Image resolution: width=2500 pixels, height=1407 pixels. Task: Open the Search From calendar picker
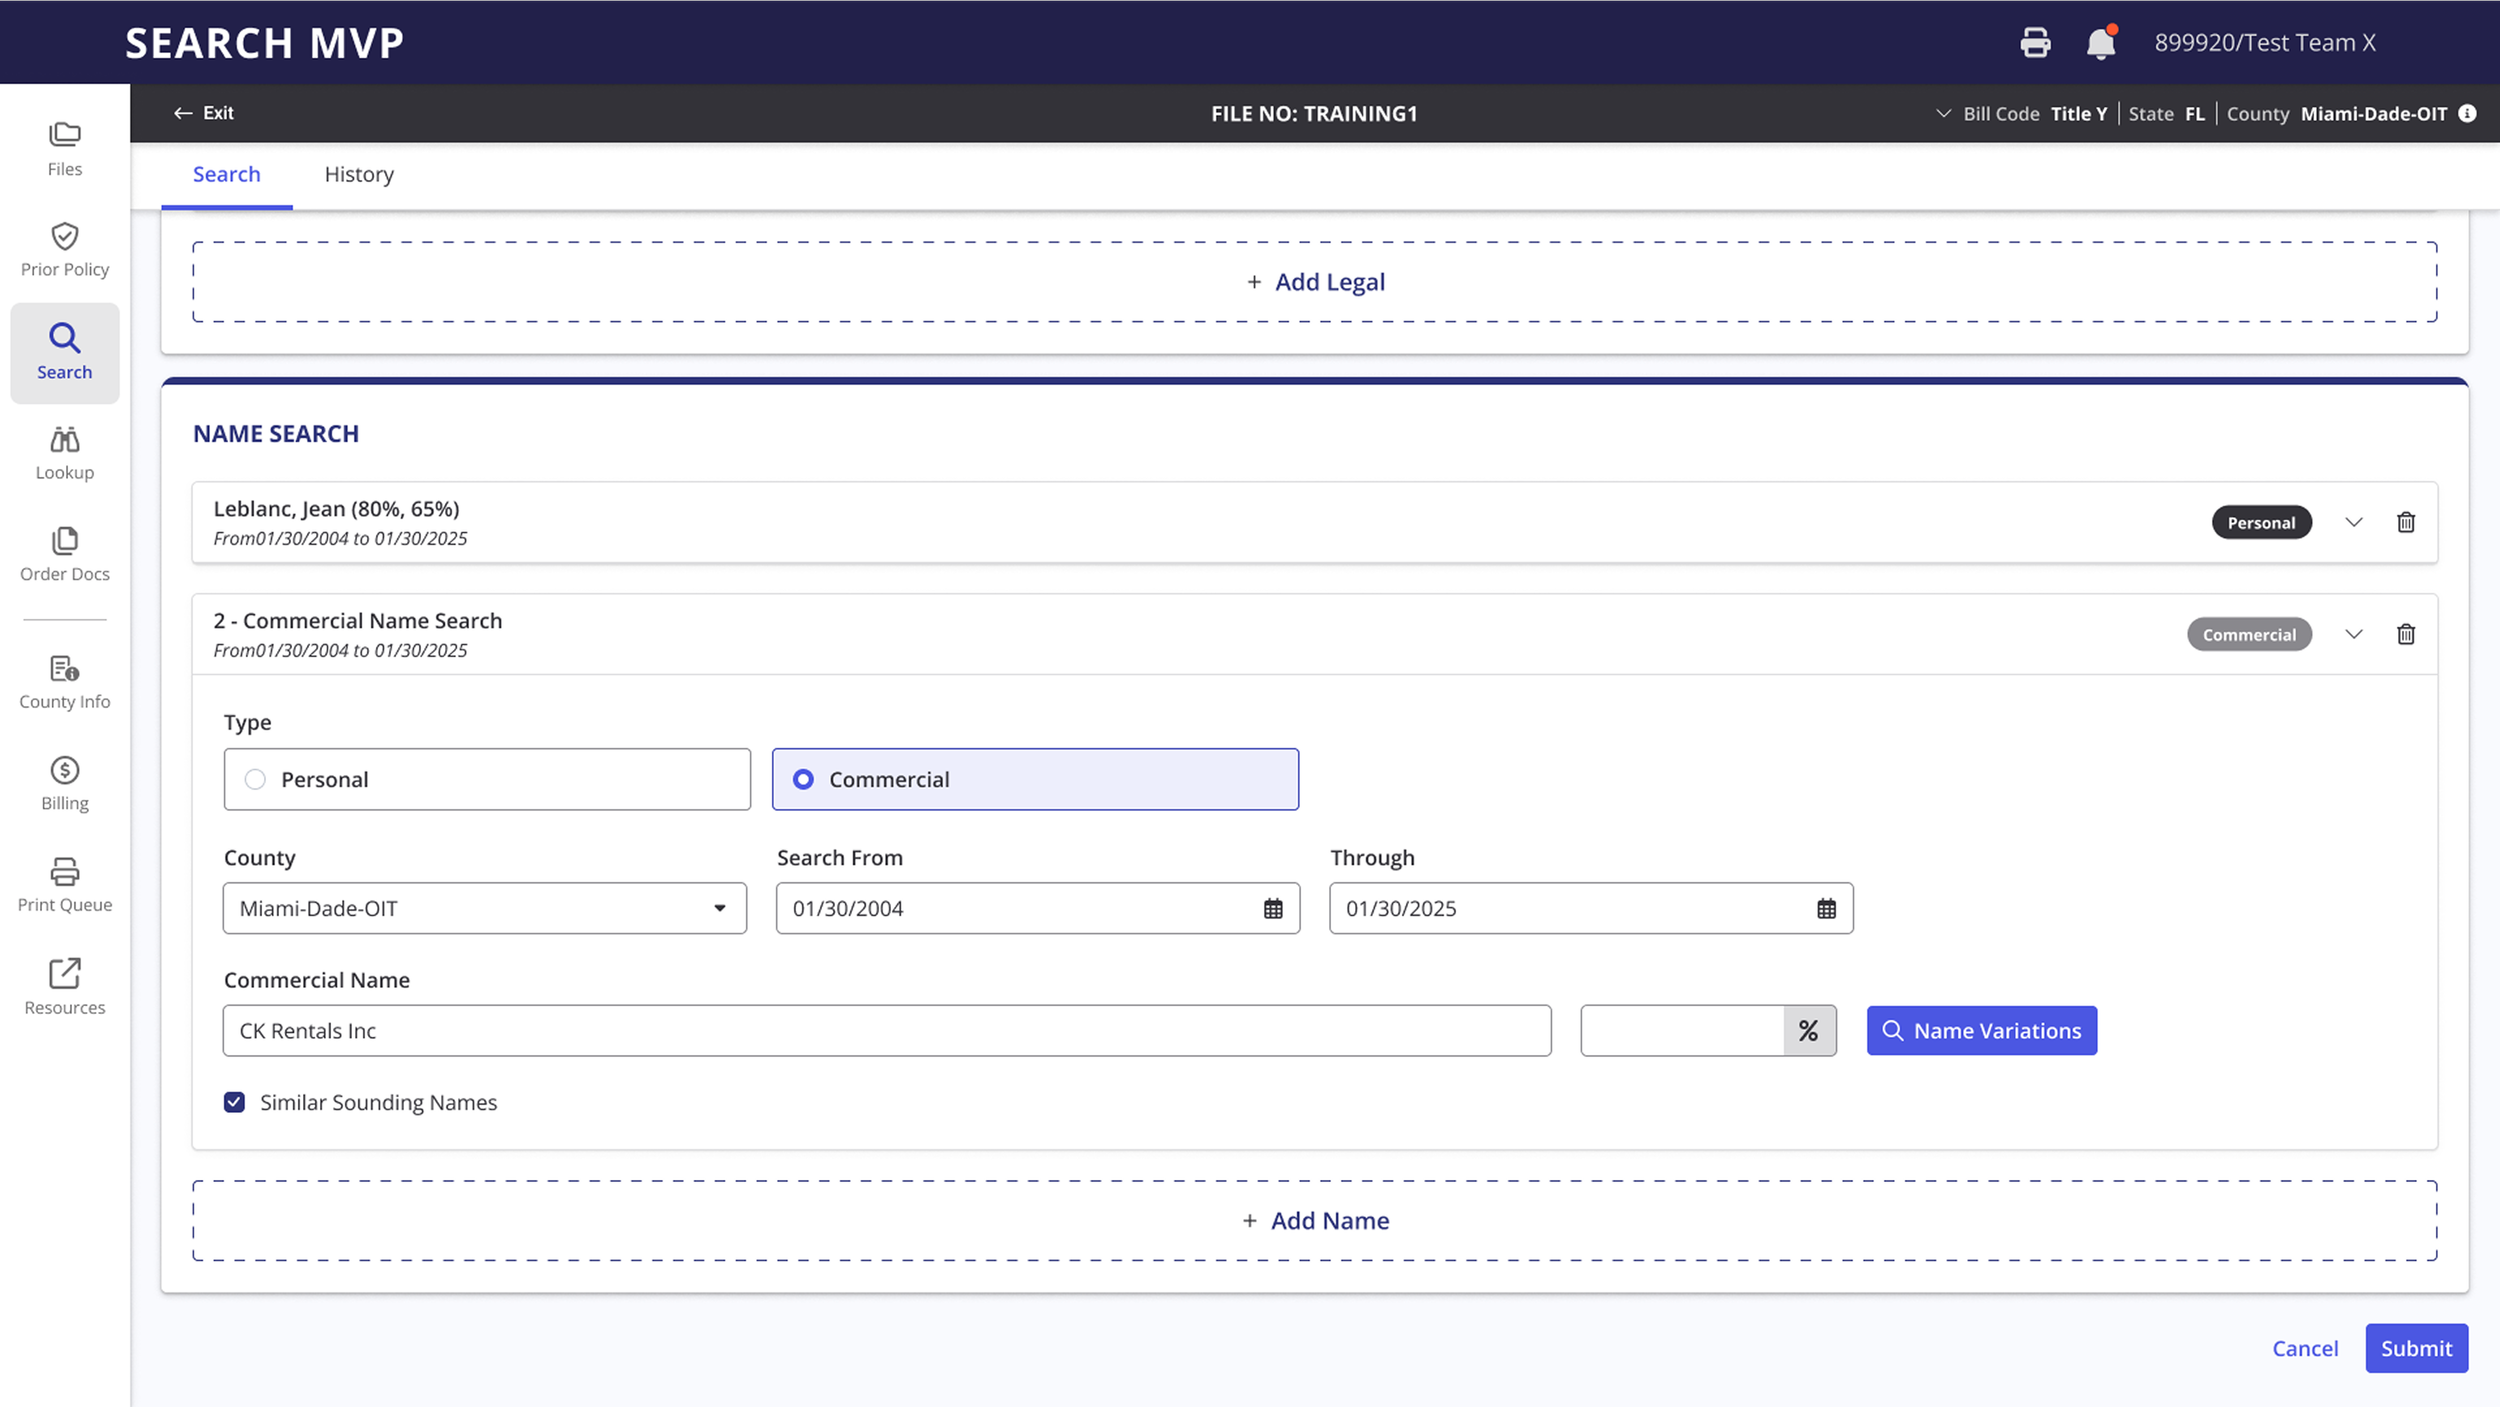click(1272, 909)
